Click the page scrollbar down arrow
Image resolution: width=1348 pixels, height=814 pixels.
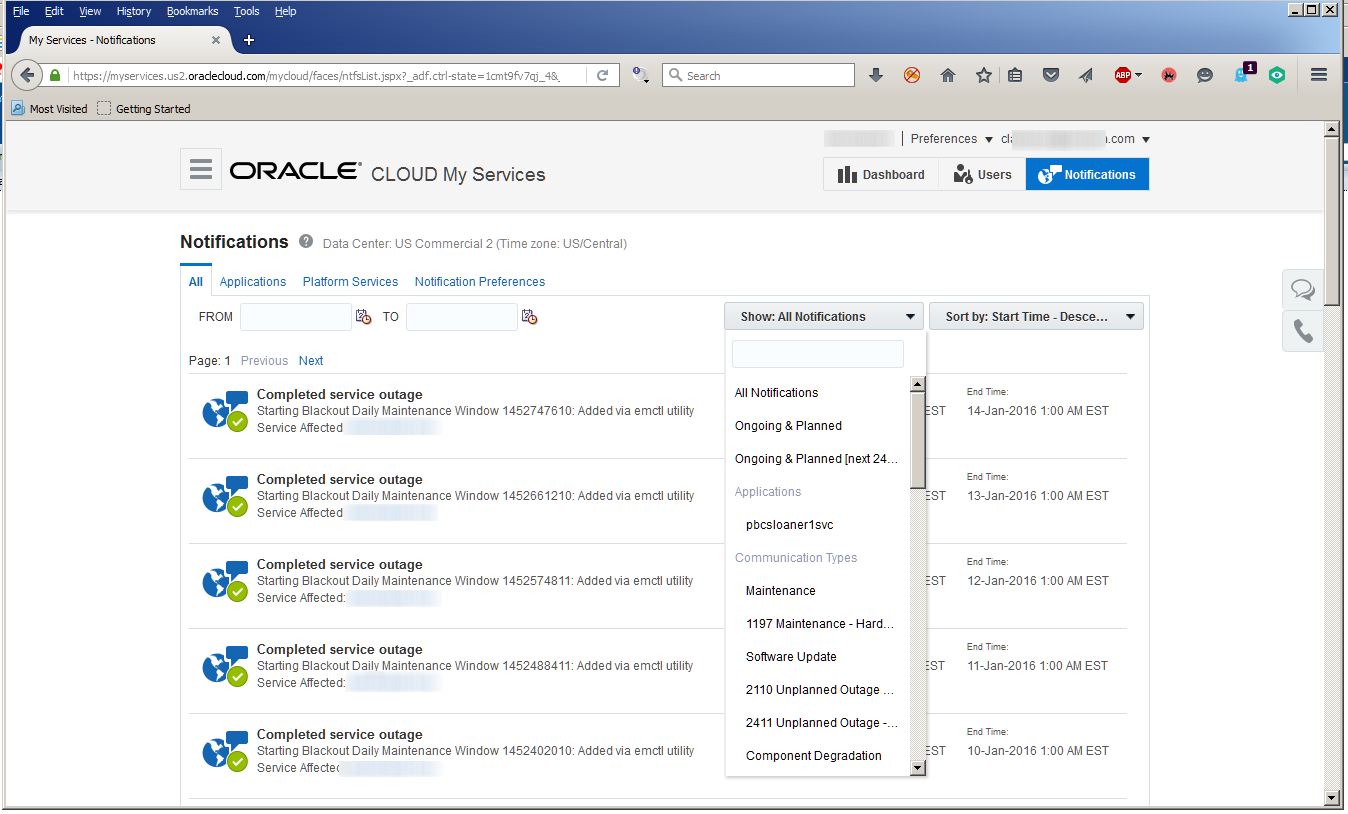point(1331,798)
